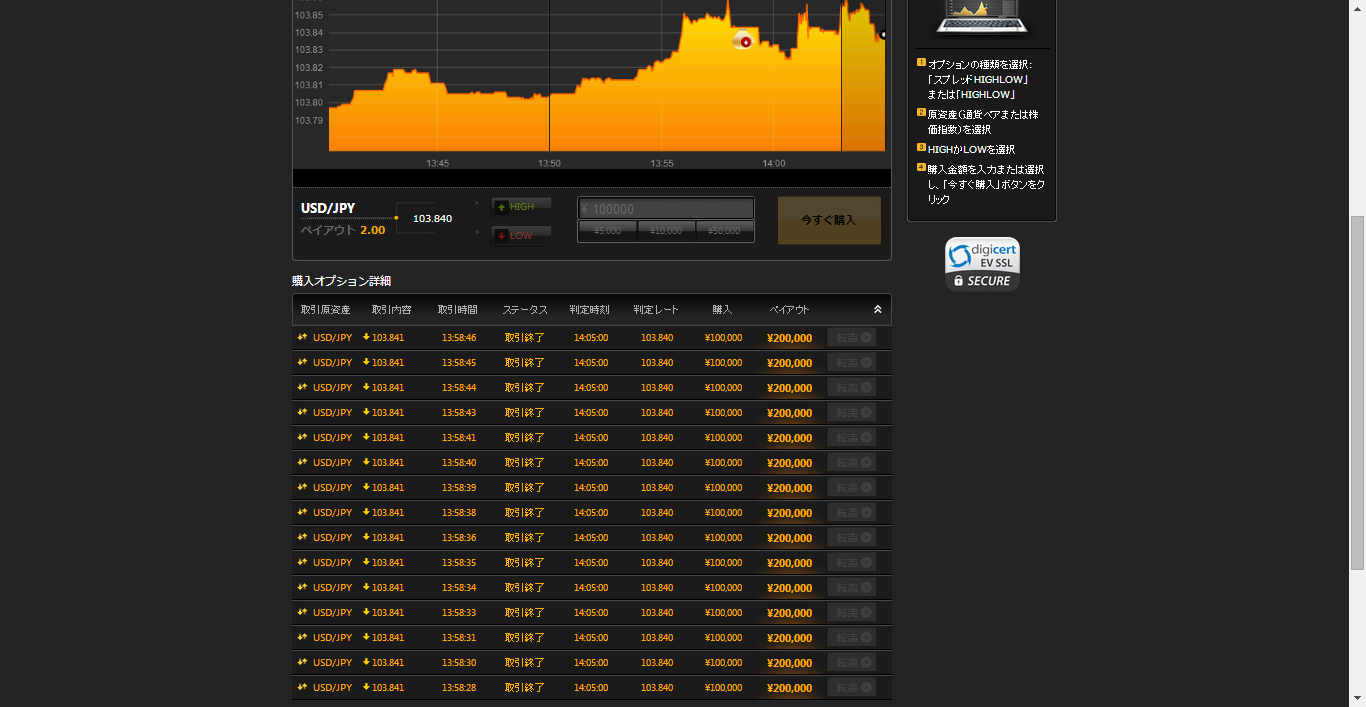Click the 取引時間 column header

pos(458,310)
